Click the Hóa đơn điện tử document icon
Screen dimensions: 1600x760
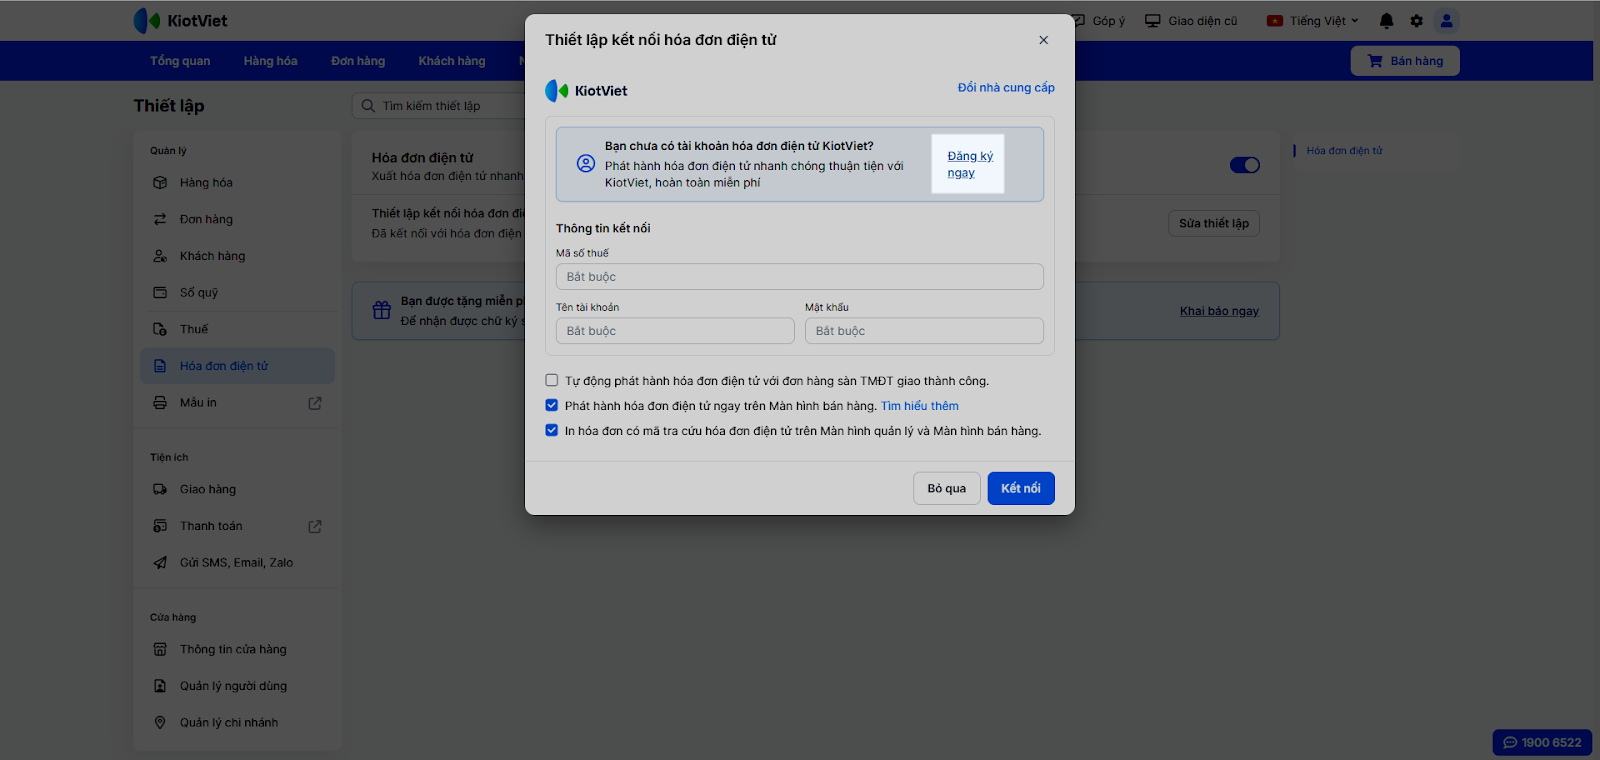[160, 366]
